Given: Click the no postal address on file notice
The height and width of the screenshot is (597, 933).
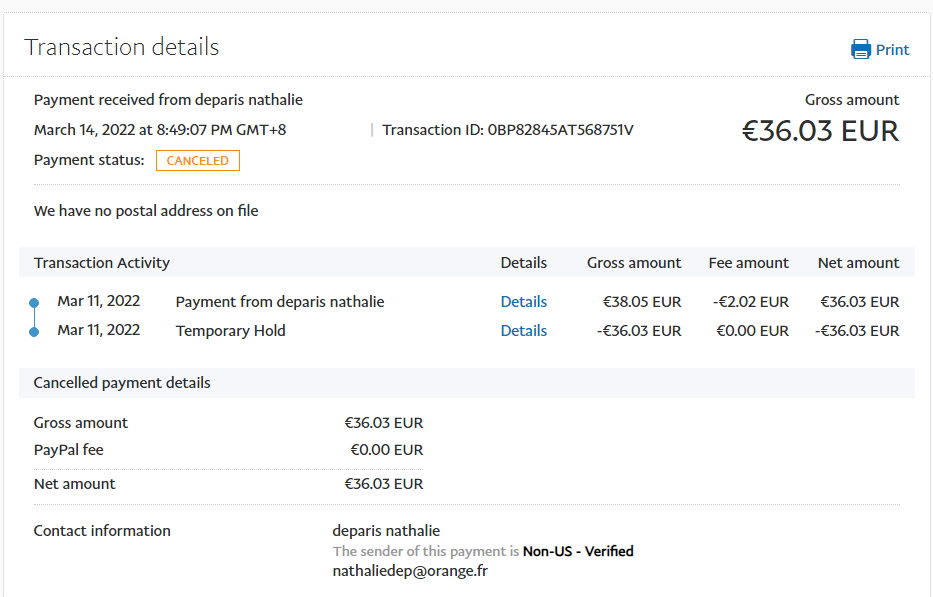Looking at the screenshot, I should click(146, 211).
